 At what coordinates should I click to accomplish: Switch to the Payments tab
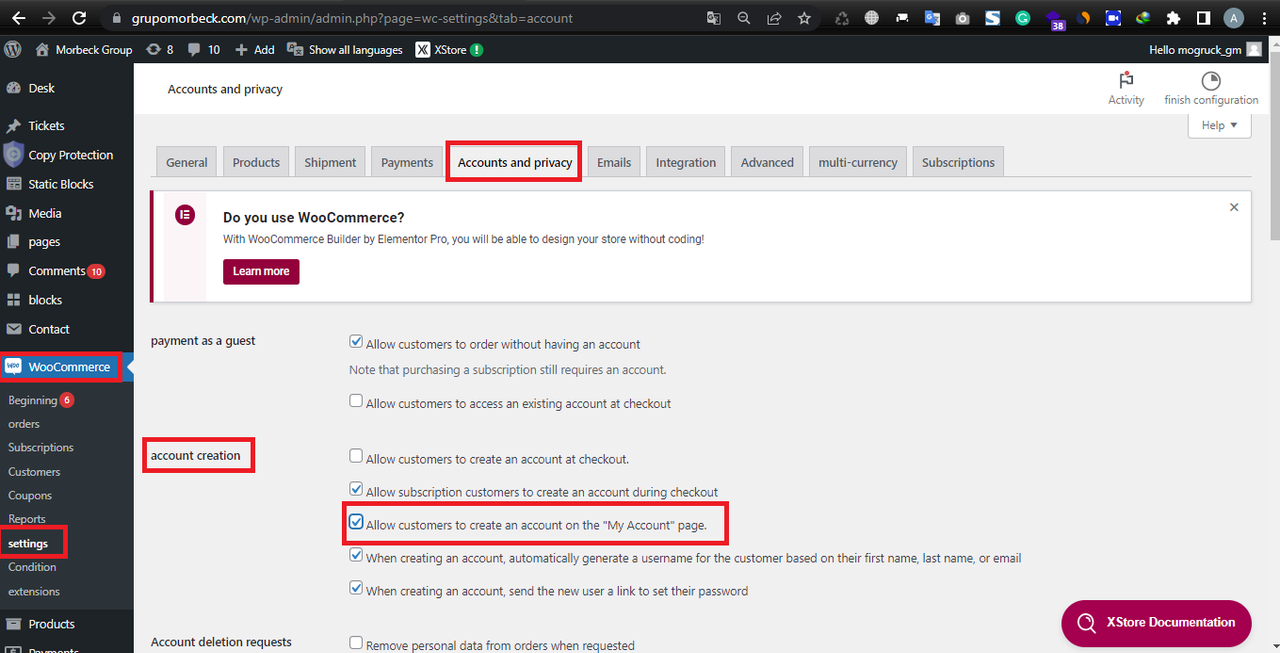pos(407,162)
